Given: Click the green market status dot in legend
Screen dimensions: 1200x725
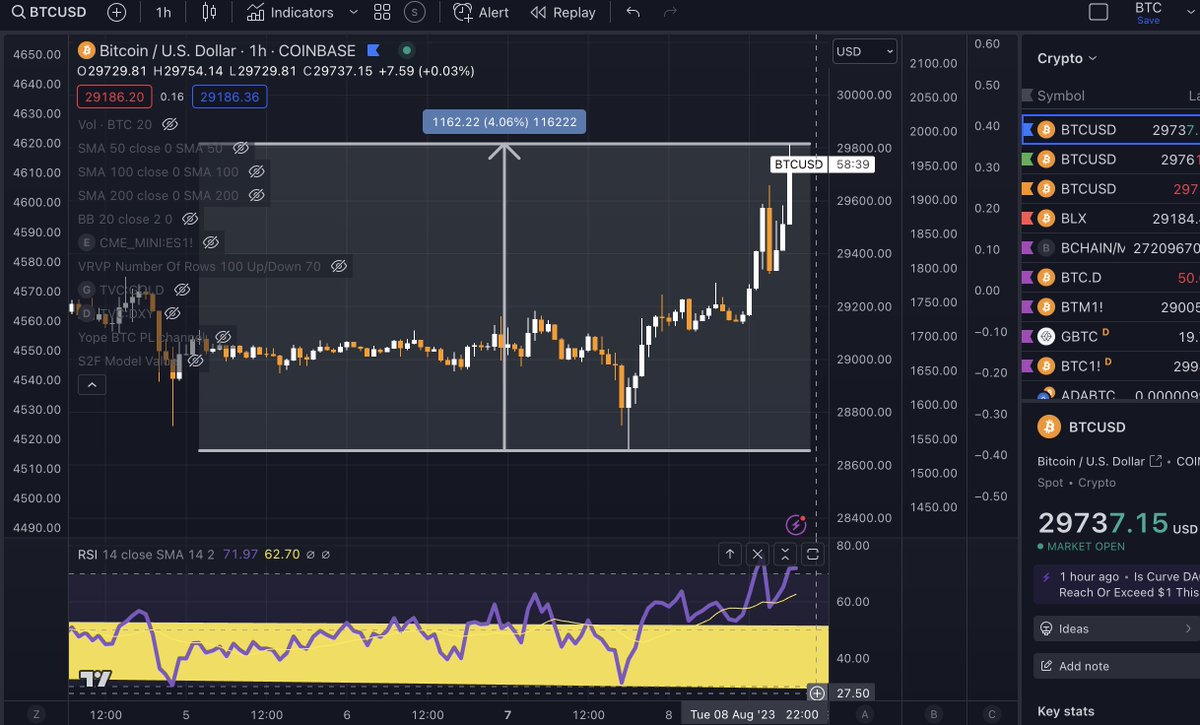Looking at the screenshot, I should click(406, 50).
